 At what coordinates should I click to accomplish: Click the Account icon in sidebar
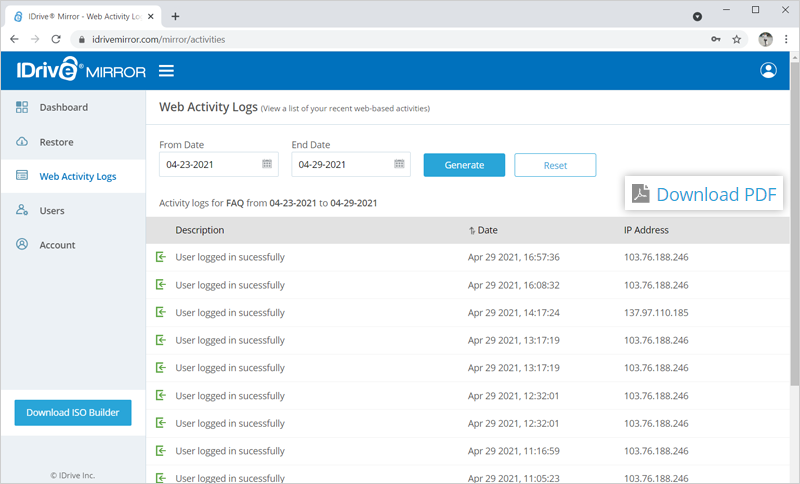22,245
